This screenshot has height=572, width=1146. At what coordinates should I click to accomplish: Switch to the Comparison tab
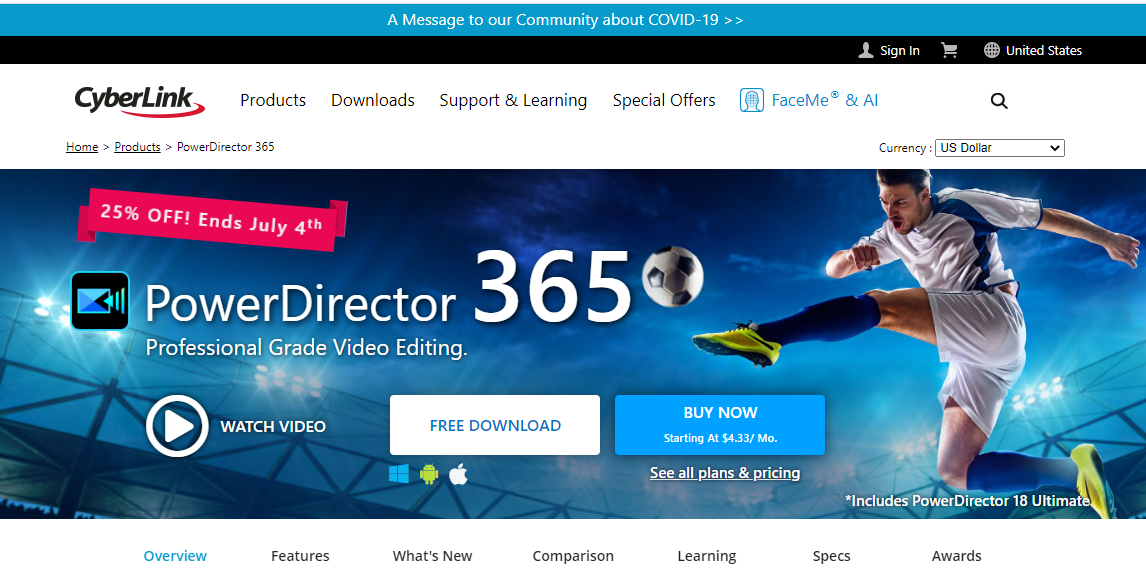point(573,556)
